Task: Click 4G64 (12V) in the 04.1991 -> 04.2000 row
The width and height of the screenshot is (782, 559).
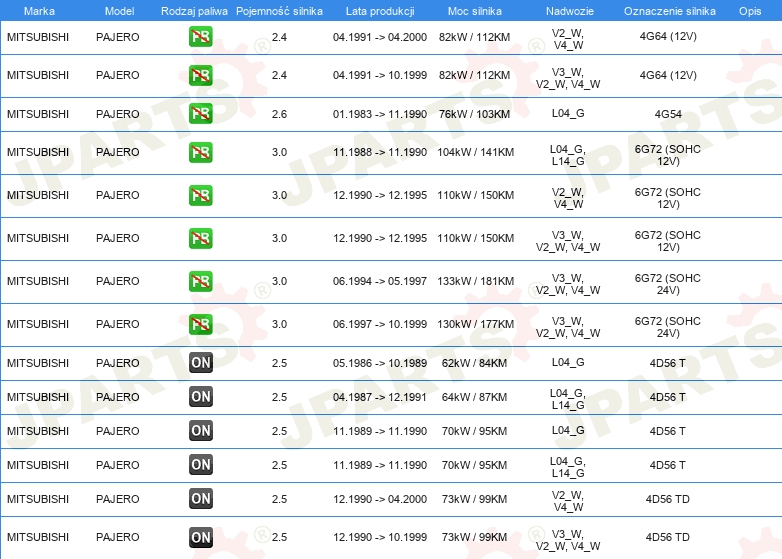Action: point(668,36)
